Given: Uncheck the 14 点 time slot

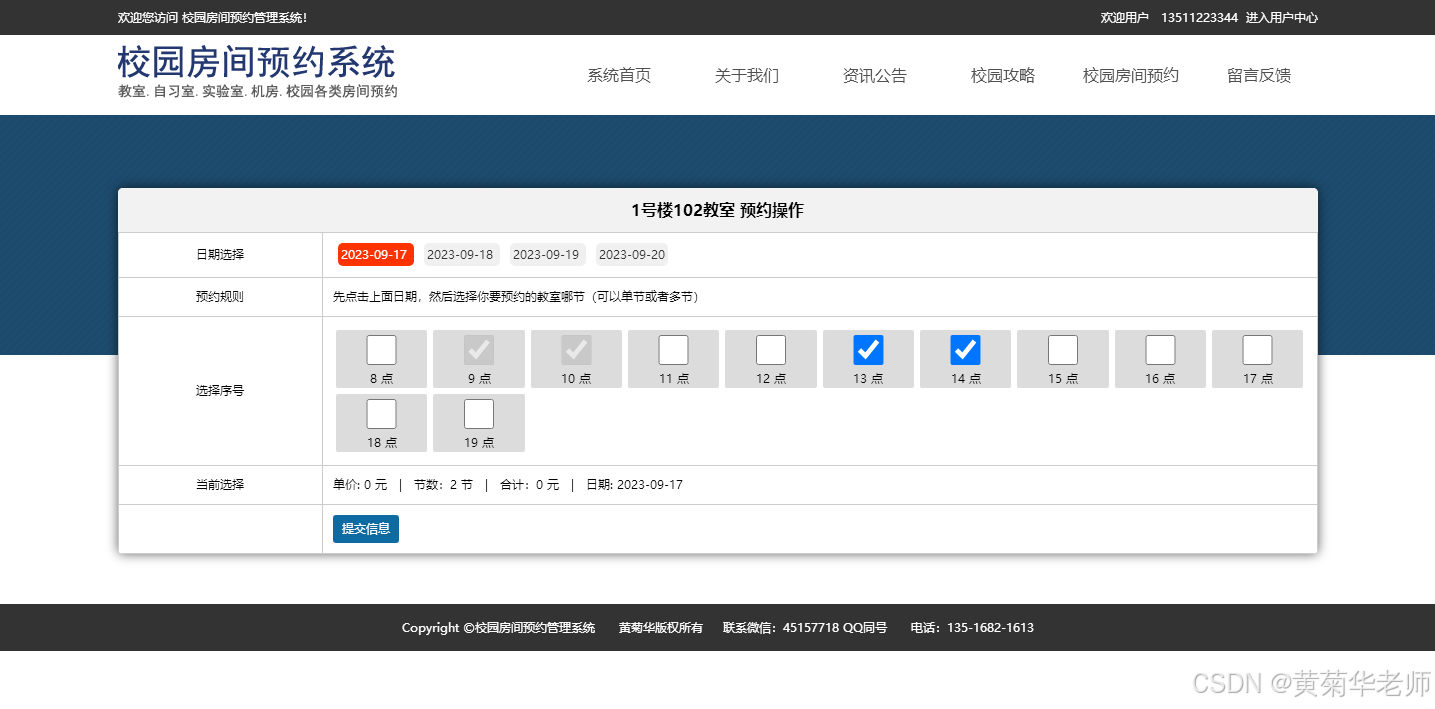Looking at the screenshot, I should coord(965,350).
